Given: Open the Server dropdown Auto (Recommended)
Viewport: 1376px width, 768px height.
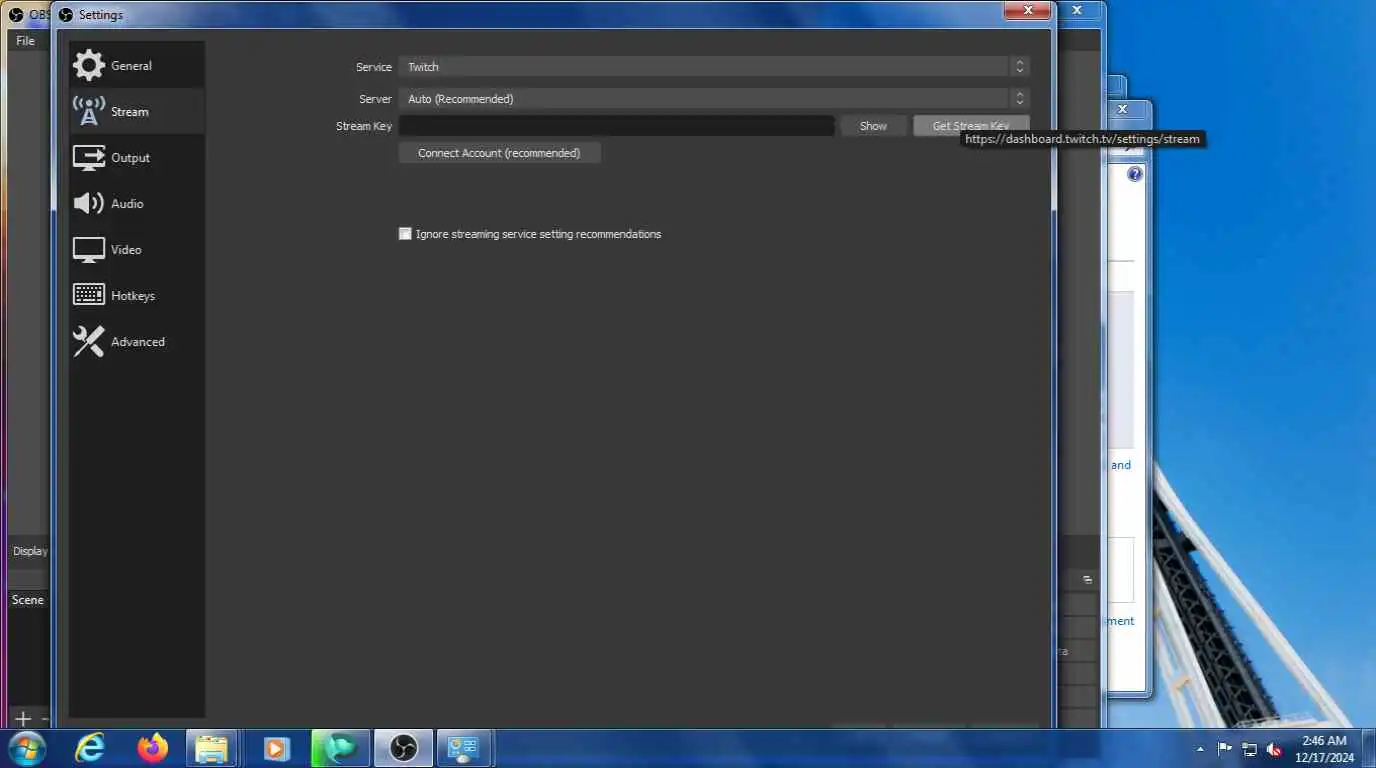Looking at the screenshot, I should point(713,99).
